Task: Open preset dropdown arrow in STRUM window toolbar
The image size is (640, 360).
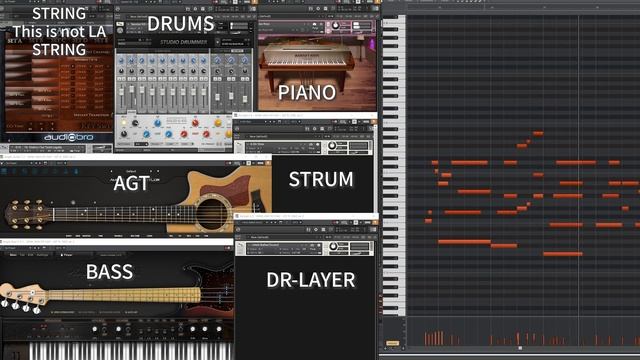Action: point(265,122)
